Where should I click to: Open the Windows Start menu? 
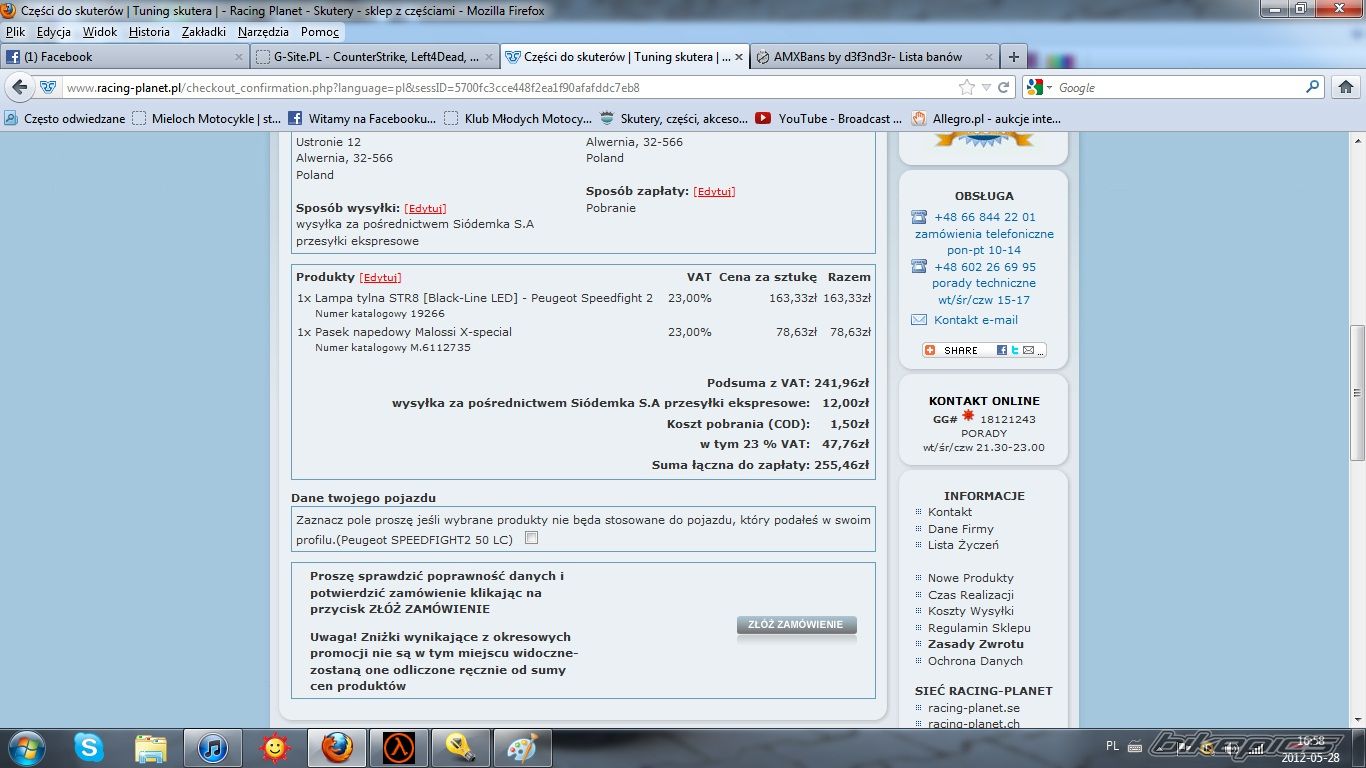25,748
